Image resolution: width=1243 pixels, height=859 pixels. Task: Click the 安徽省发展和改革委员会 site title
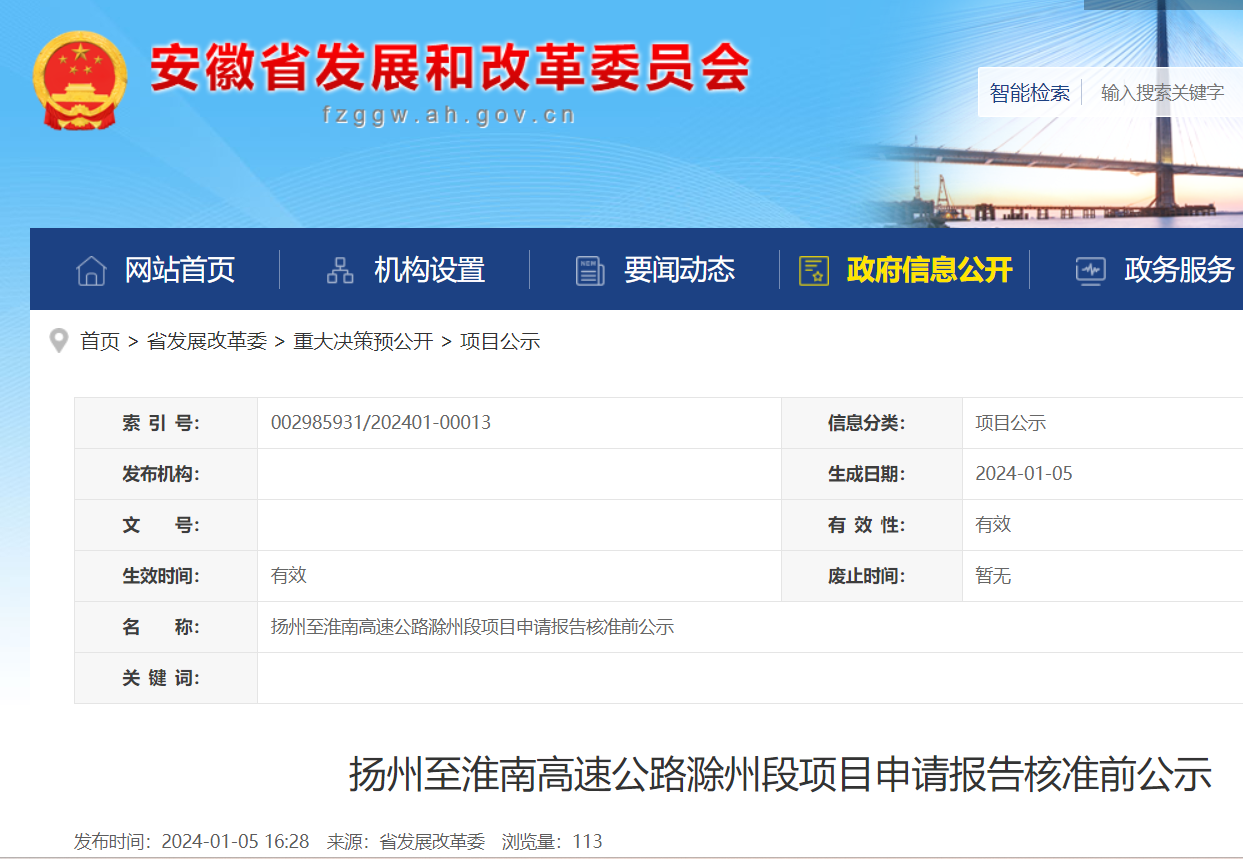point(450,69)
